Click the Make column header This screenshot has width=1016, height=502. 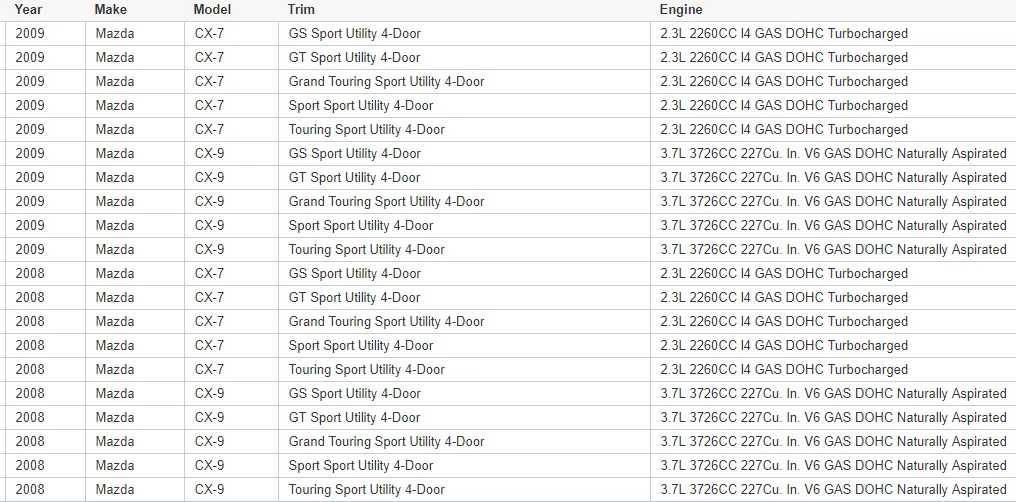135,10
